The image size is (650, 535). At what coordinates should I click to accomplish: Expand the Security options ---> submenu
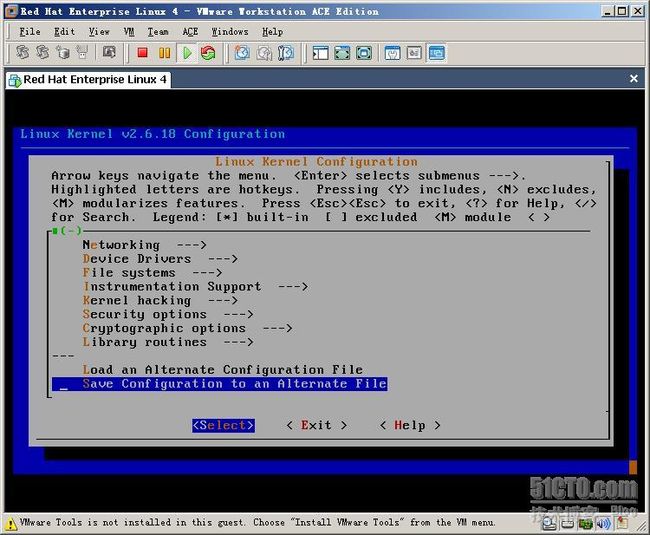(x=168, y=314)
